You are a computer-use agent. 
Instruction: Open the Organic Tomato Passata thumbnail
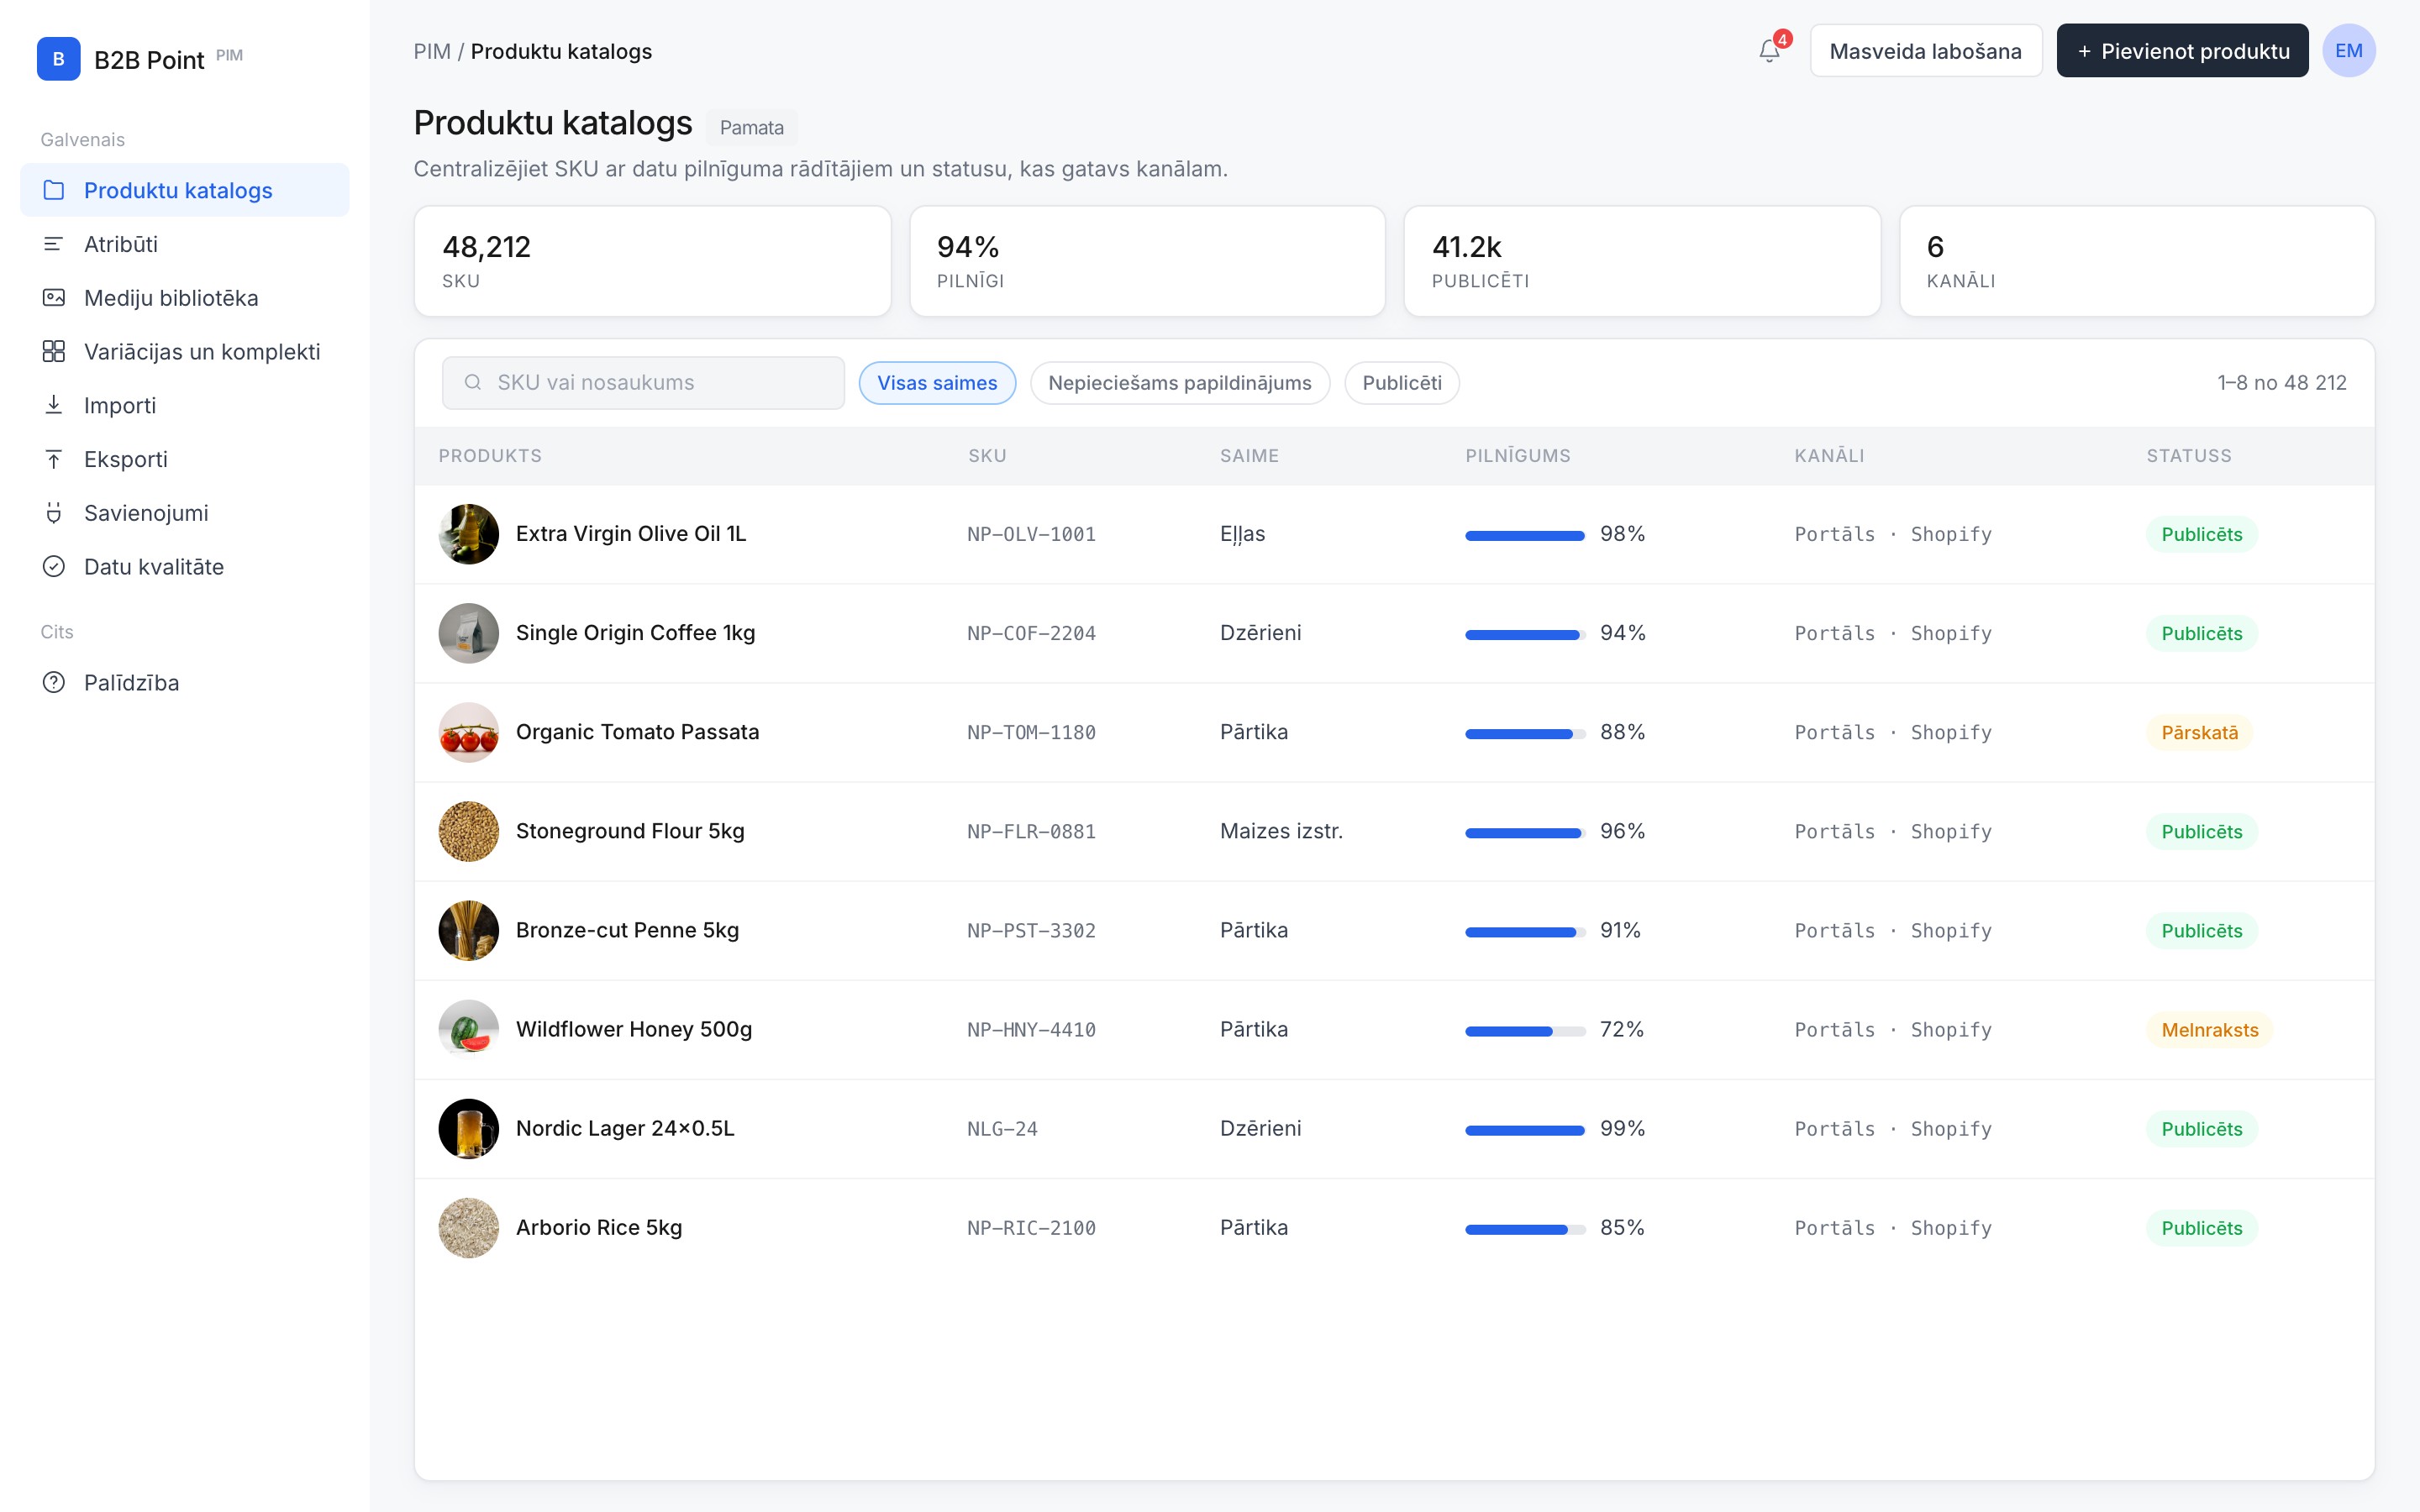468,732
